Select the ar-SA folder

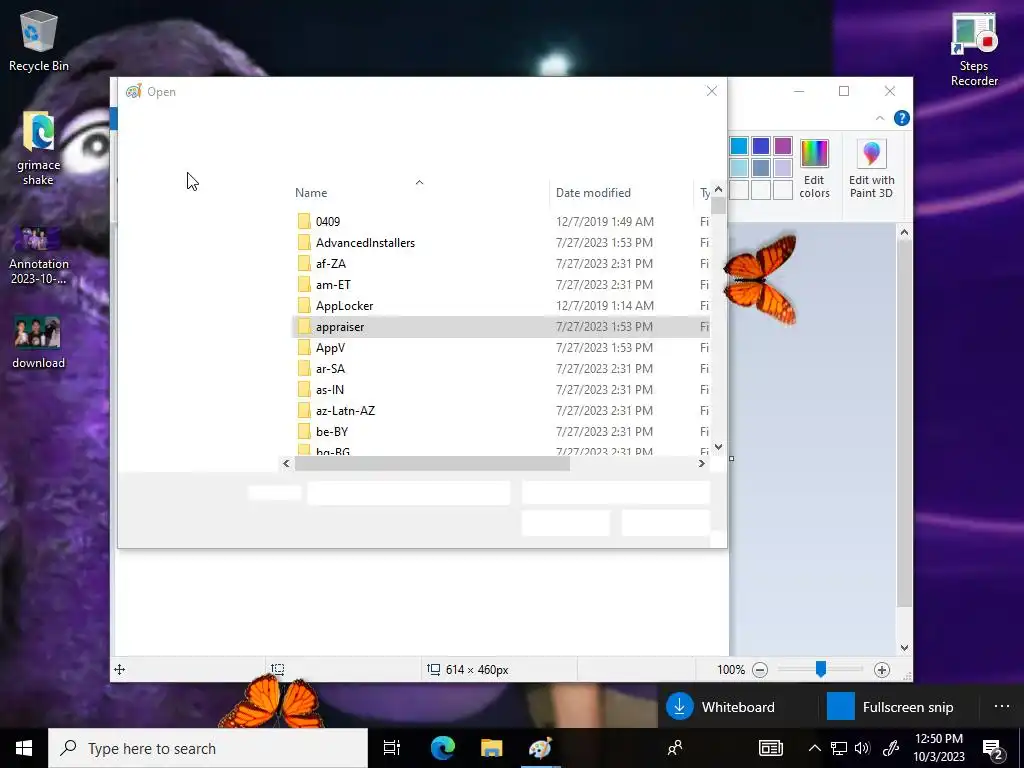tap(501, 368)
